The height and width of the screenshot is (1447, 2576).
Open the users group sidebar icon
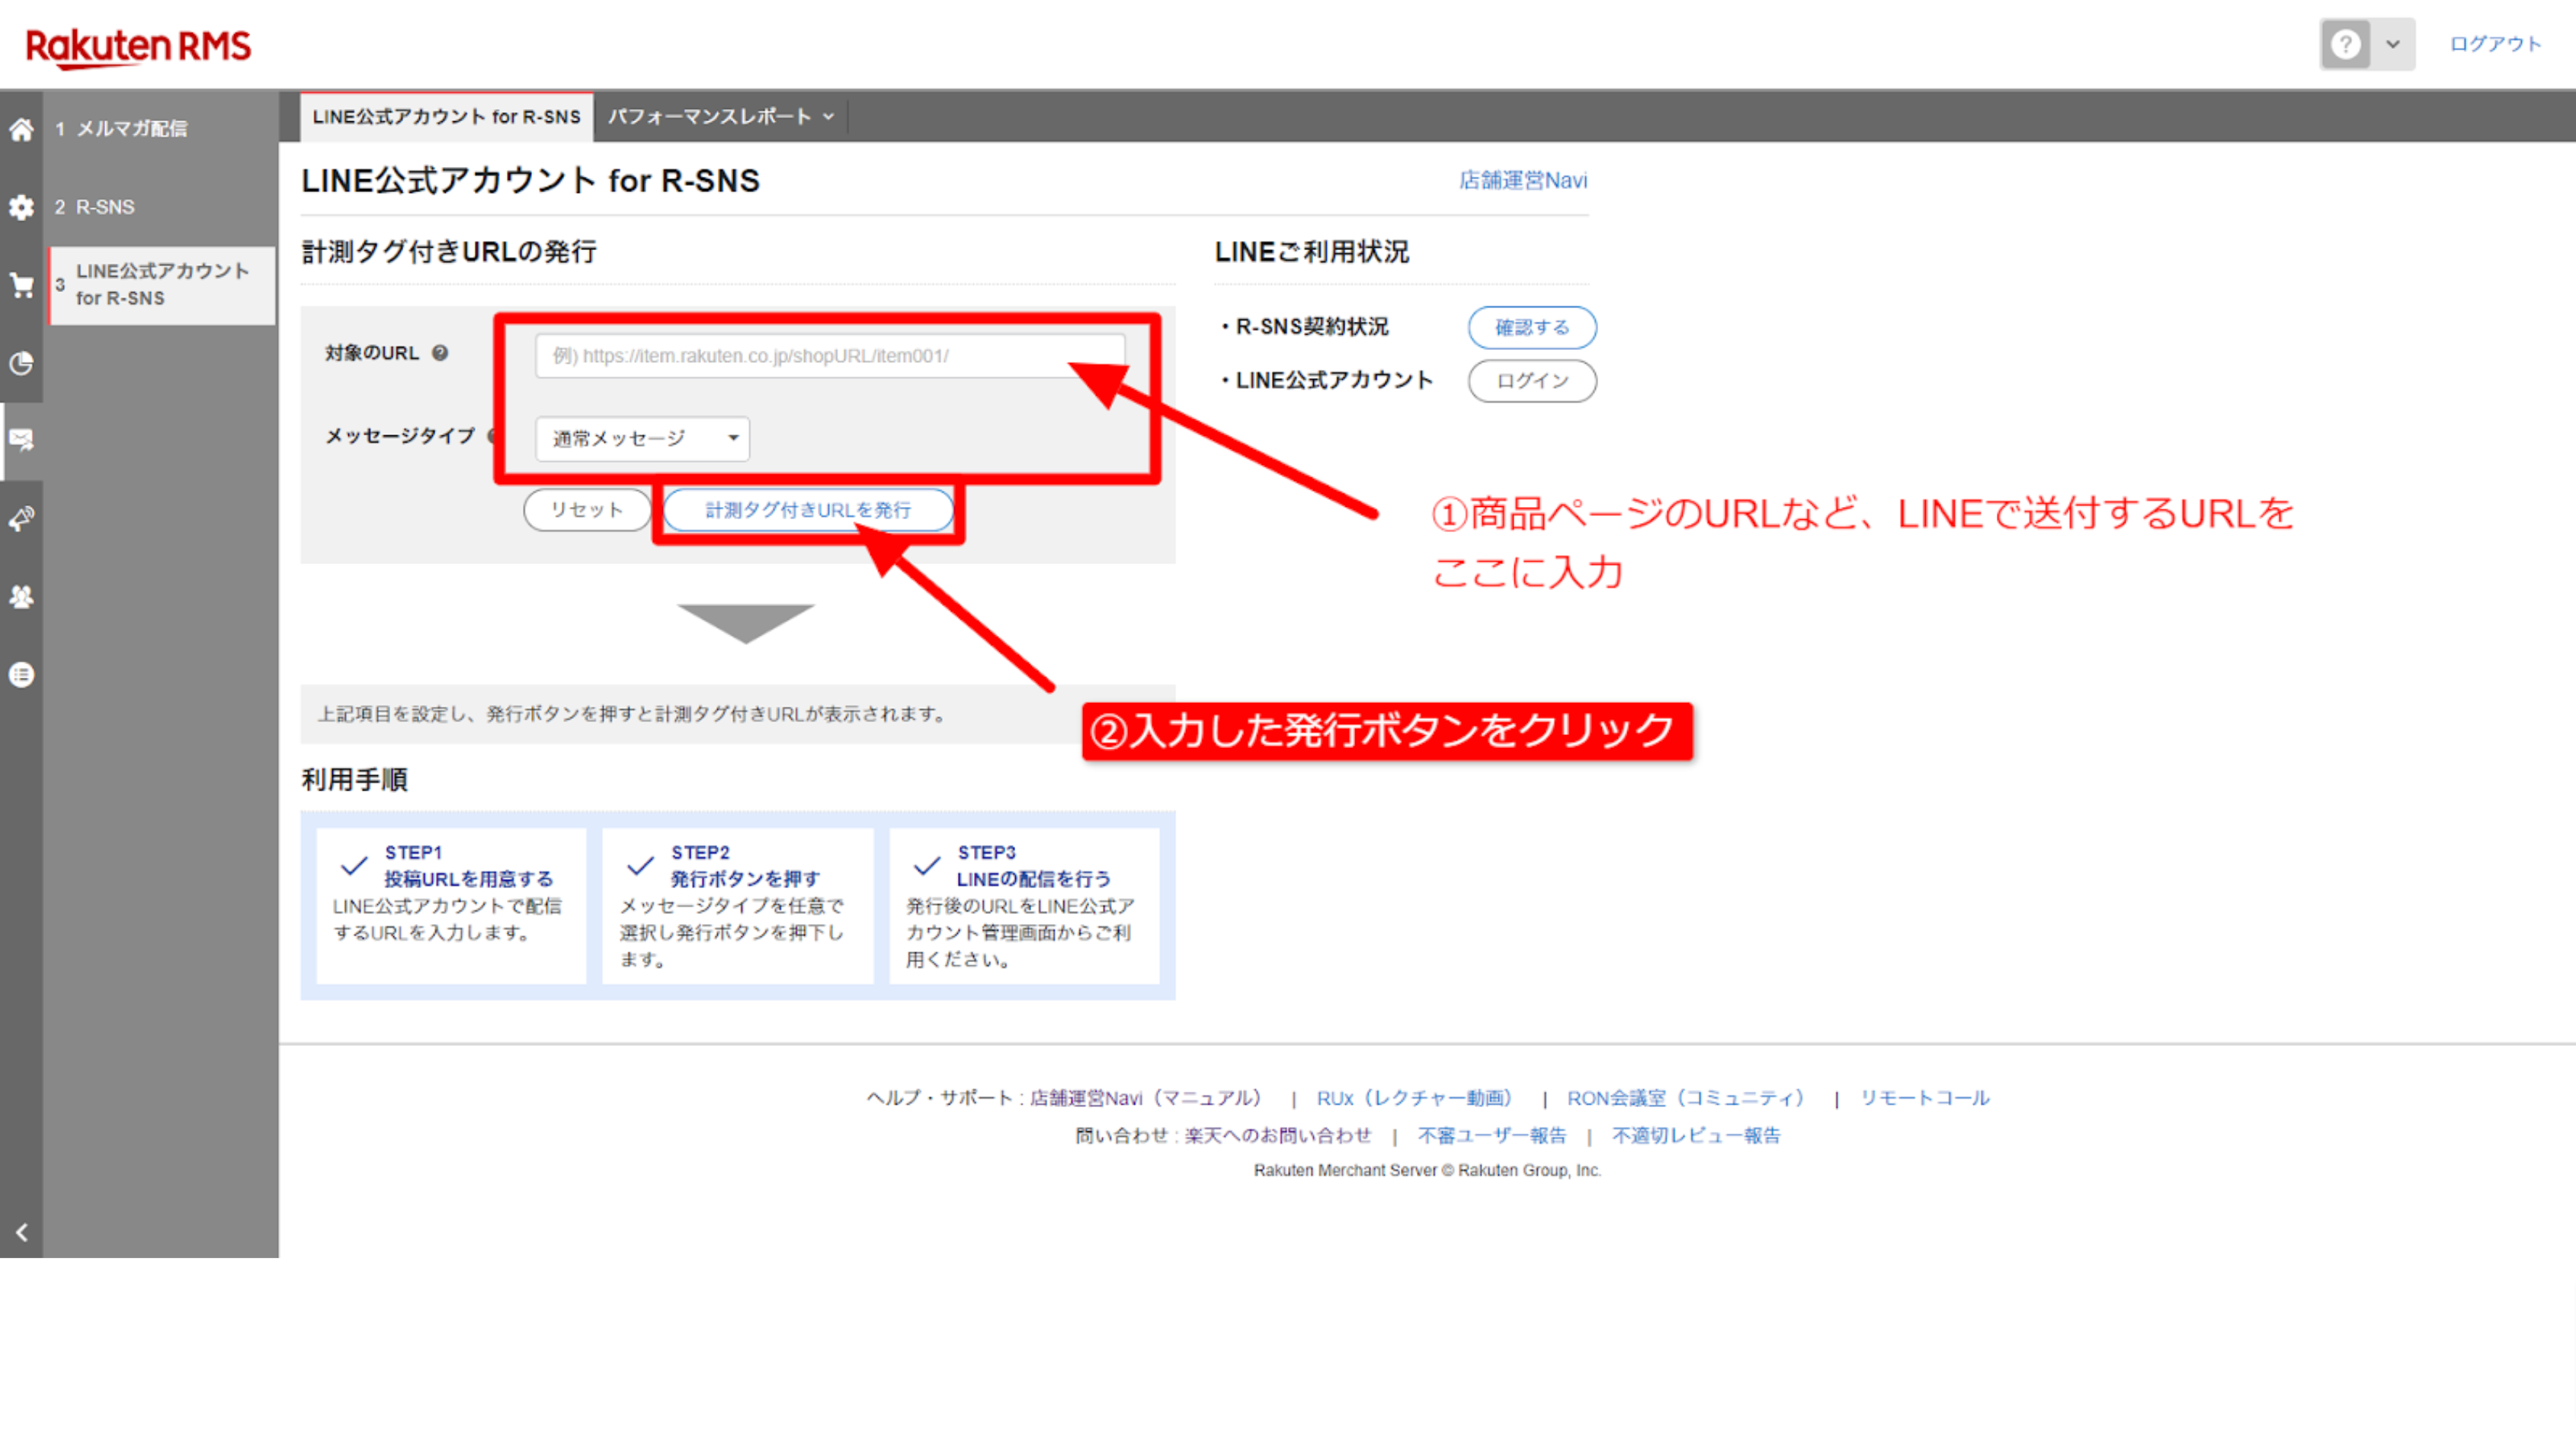tap(21, 596)
